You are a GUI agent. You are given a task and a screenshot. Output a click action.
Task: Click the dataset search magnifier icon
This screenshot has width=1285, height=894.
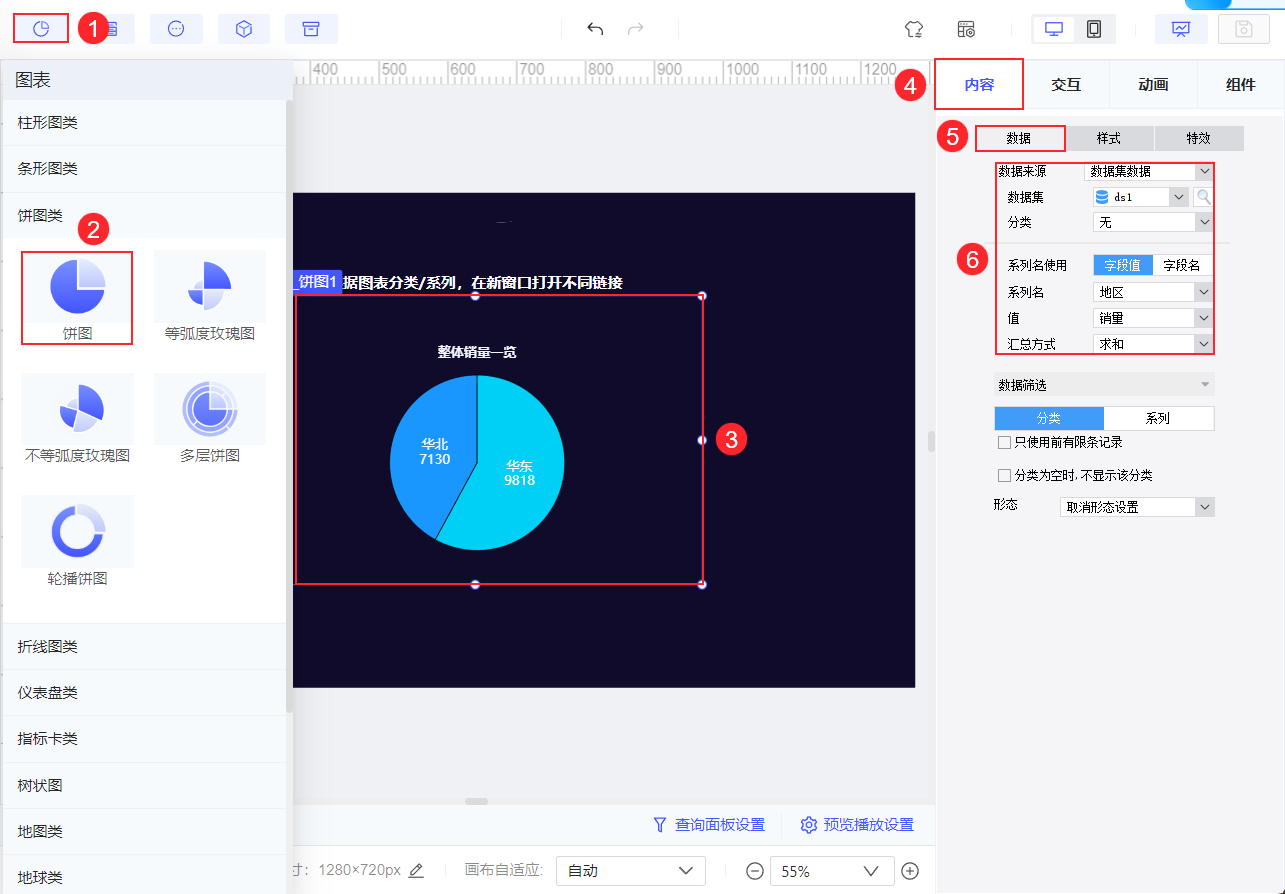tap(1203, 197)
